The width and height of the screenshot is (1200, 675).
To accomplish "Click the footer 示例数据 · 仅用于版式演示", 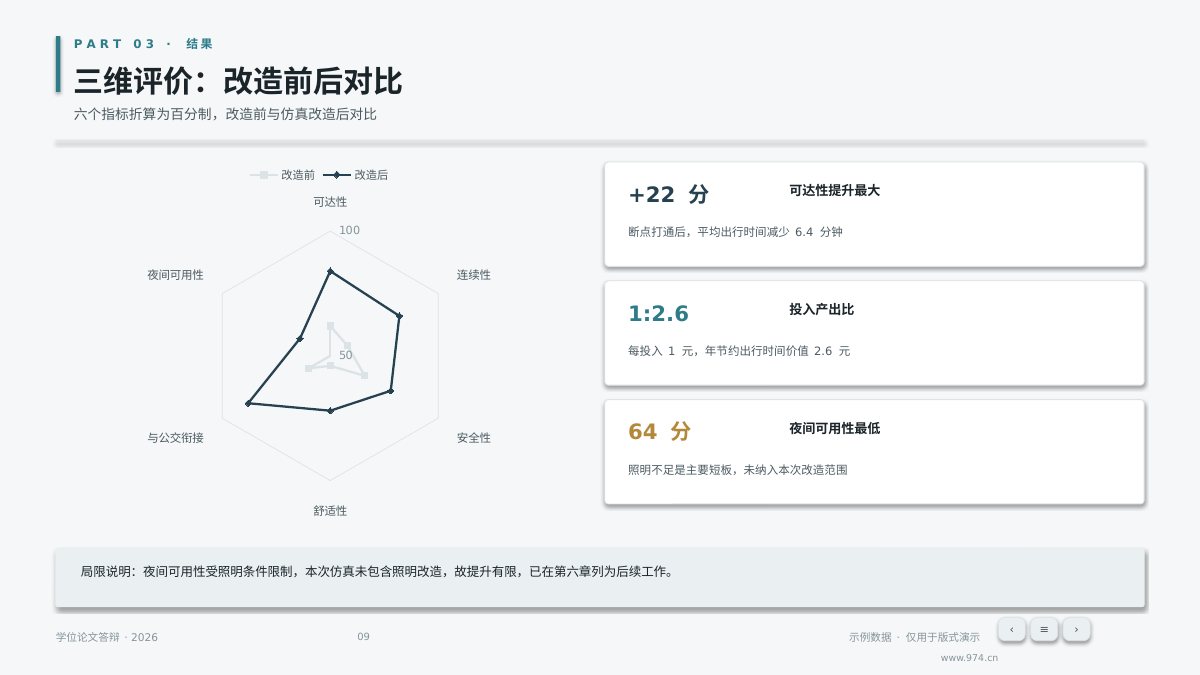I will coord(914,637).
